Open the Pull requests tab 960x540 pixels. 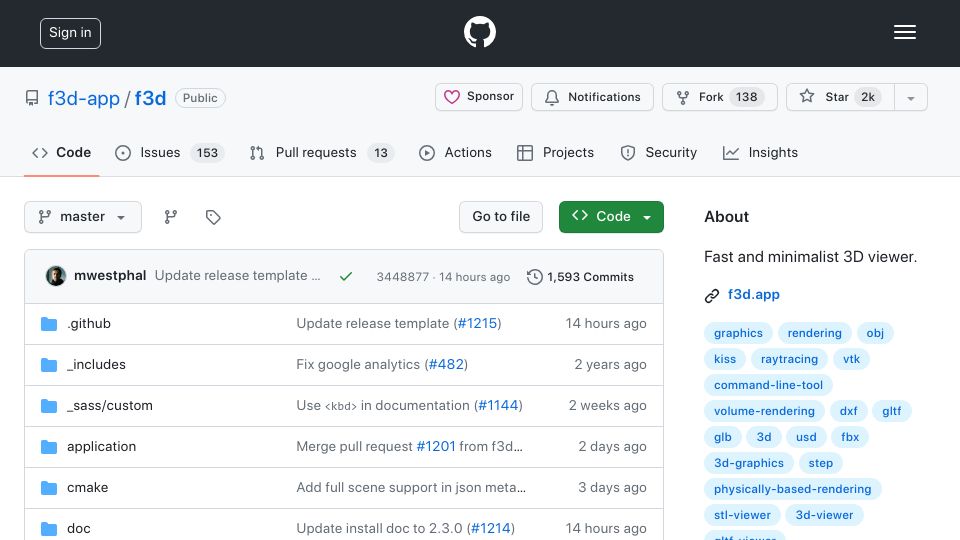321,152
